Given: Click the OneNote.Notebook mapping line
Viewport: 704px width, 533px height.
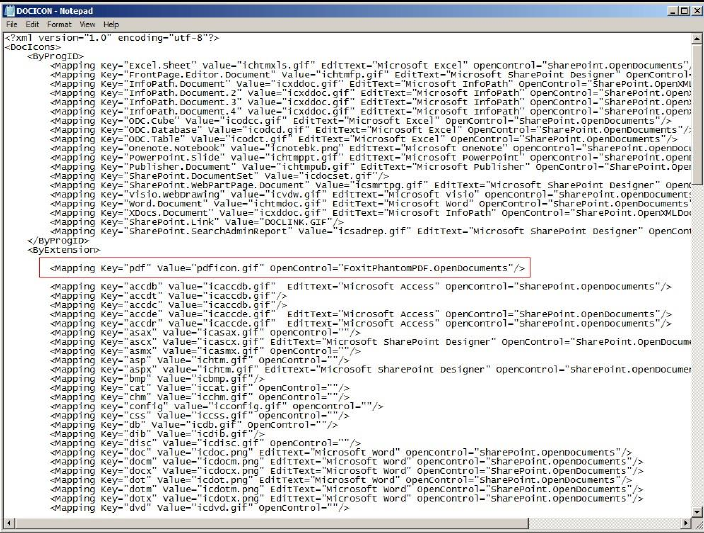Looking at the screenshot, I should [370, 148].
